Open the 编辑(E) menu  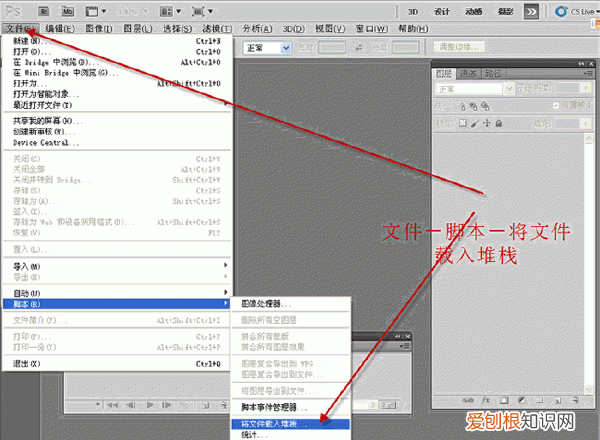tap(60, 29)
